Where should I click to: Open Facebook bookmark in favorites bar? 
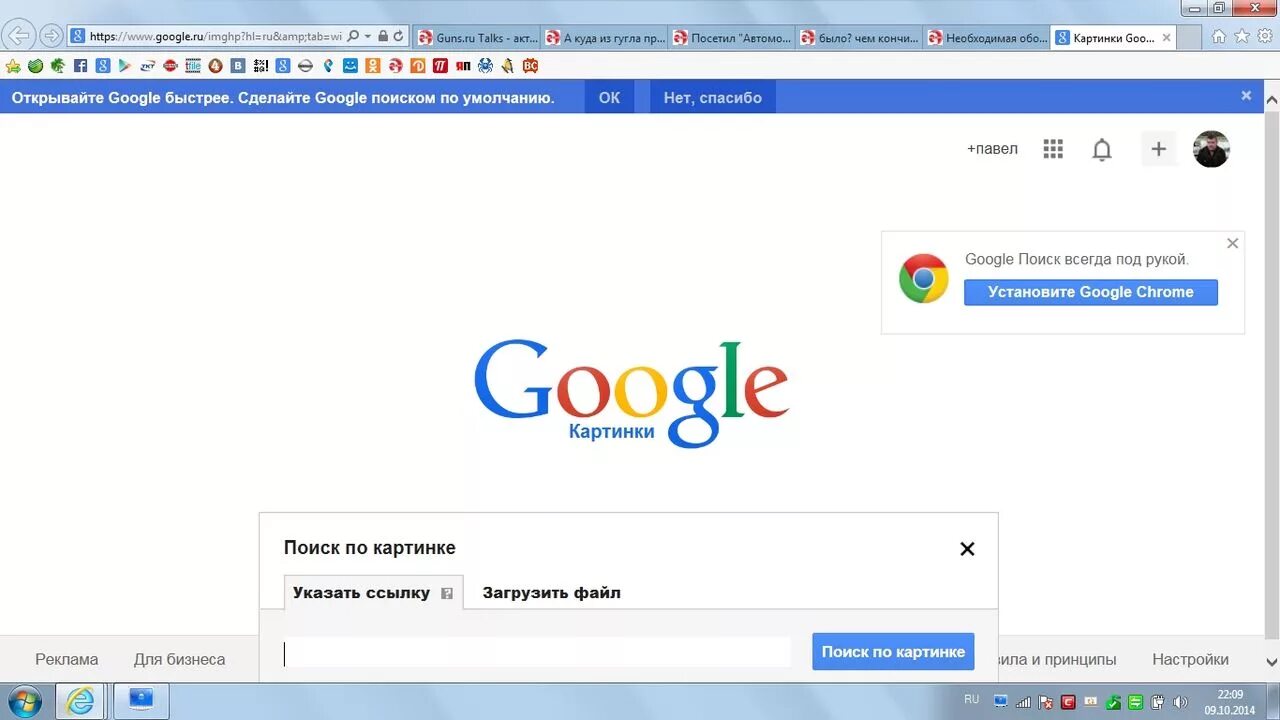pos(80,66)
